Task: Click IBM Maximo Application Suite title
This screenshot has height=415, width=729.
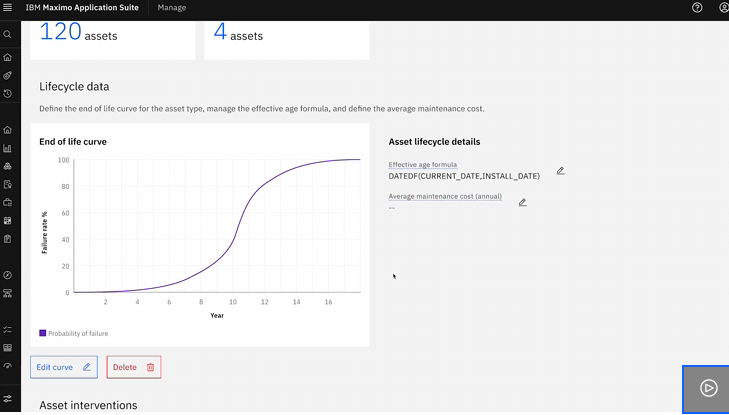Action: pos(82,7)
